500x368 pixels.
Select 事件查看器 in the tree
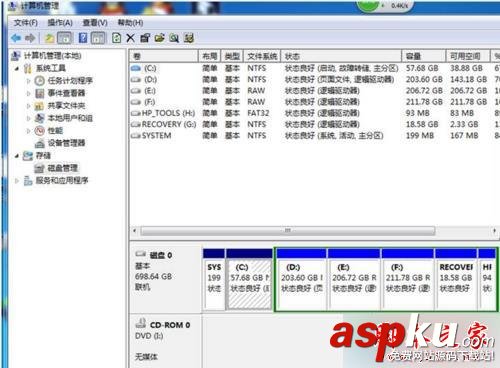tap(66, 93)
